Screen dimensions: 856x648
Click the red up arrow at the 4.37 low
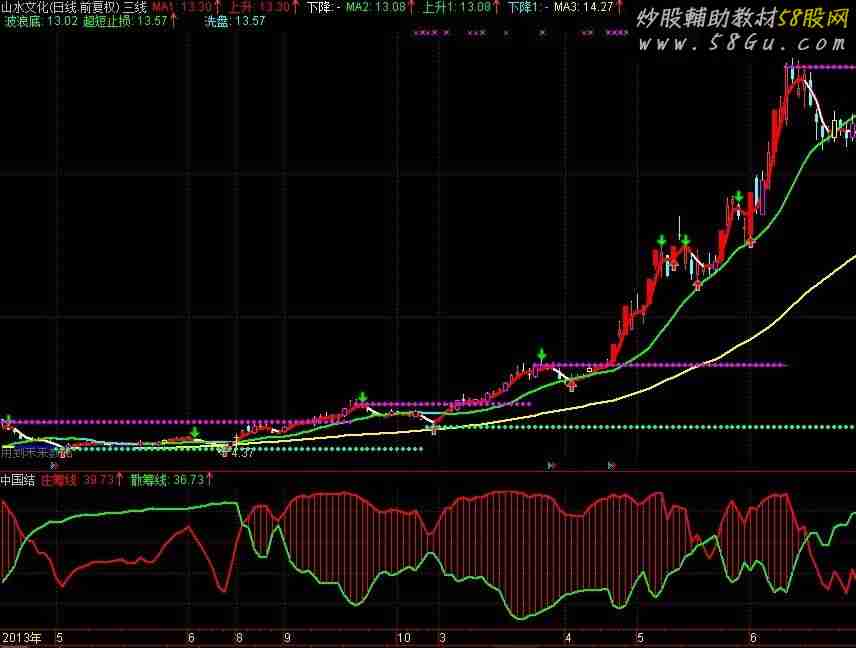(224, 449)
